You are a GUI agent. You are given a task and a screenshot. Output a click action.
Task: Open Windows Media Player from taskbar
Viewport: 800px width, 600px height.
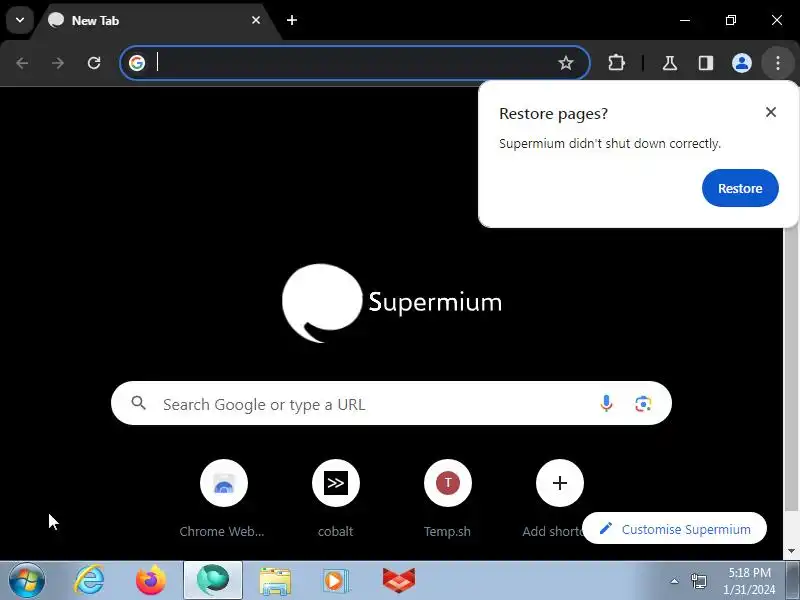point(336,581)
